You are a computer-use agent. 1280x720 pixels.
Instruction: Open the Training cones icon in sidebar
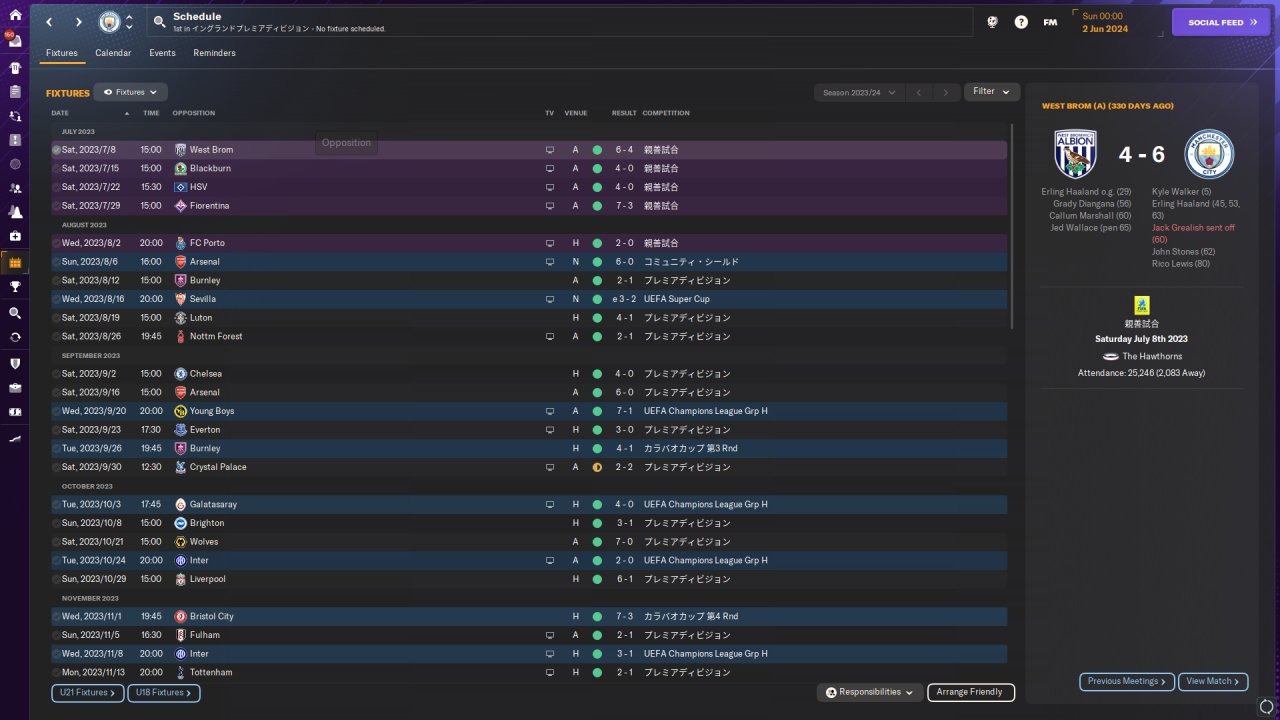pyautogui.click(x=14, y=212)
